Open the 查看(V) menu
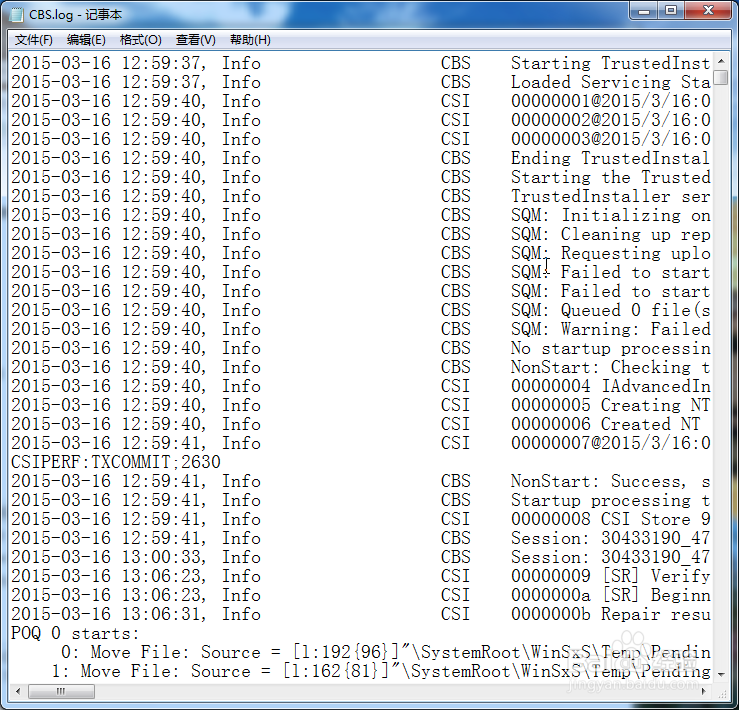 195,40
